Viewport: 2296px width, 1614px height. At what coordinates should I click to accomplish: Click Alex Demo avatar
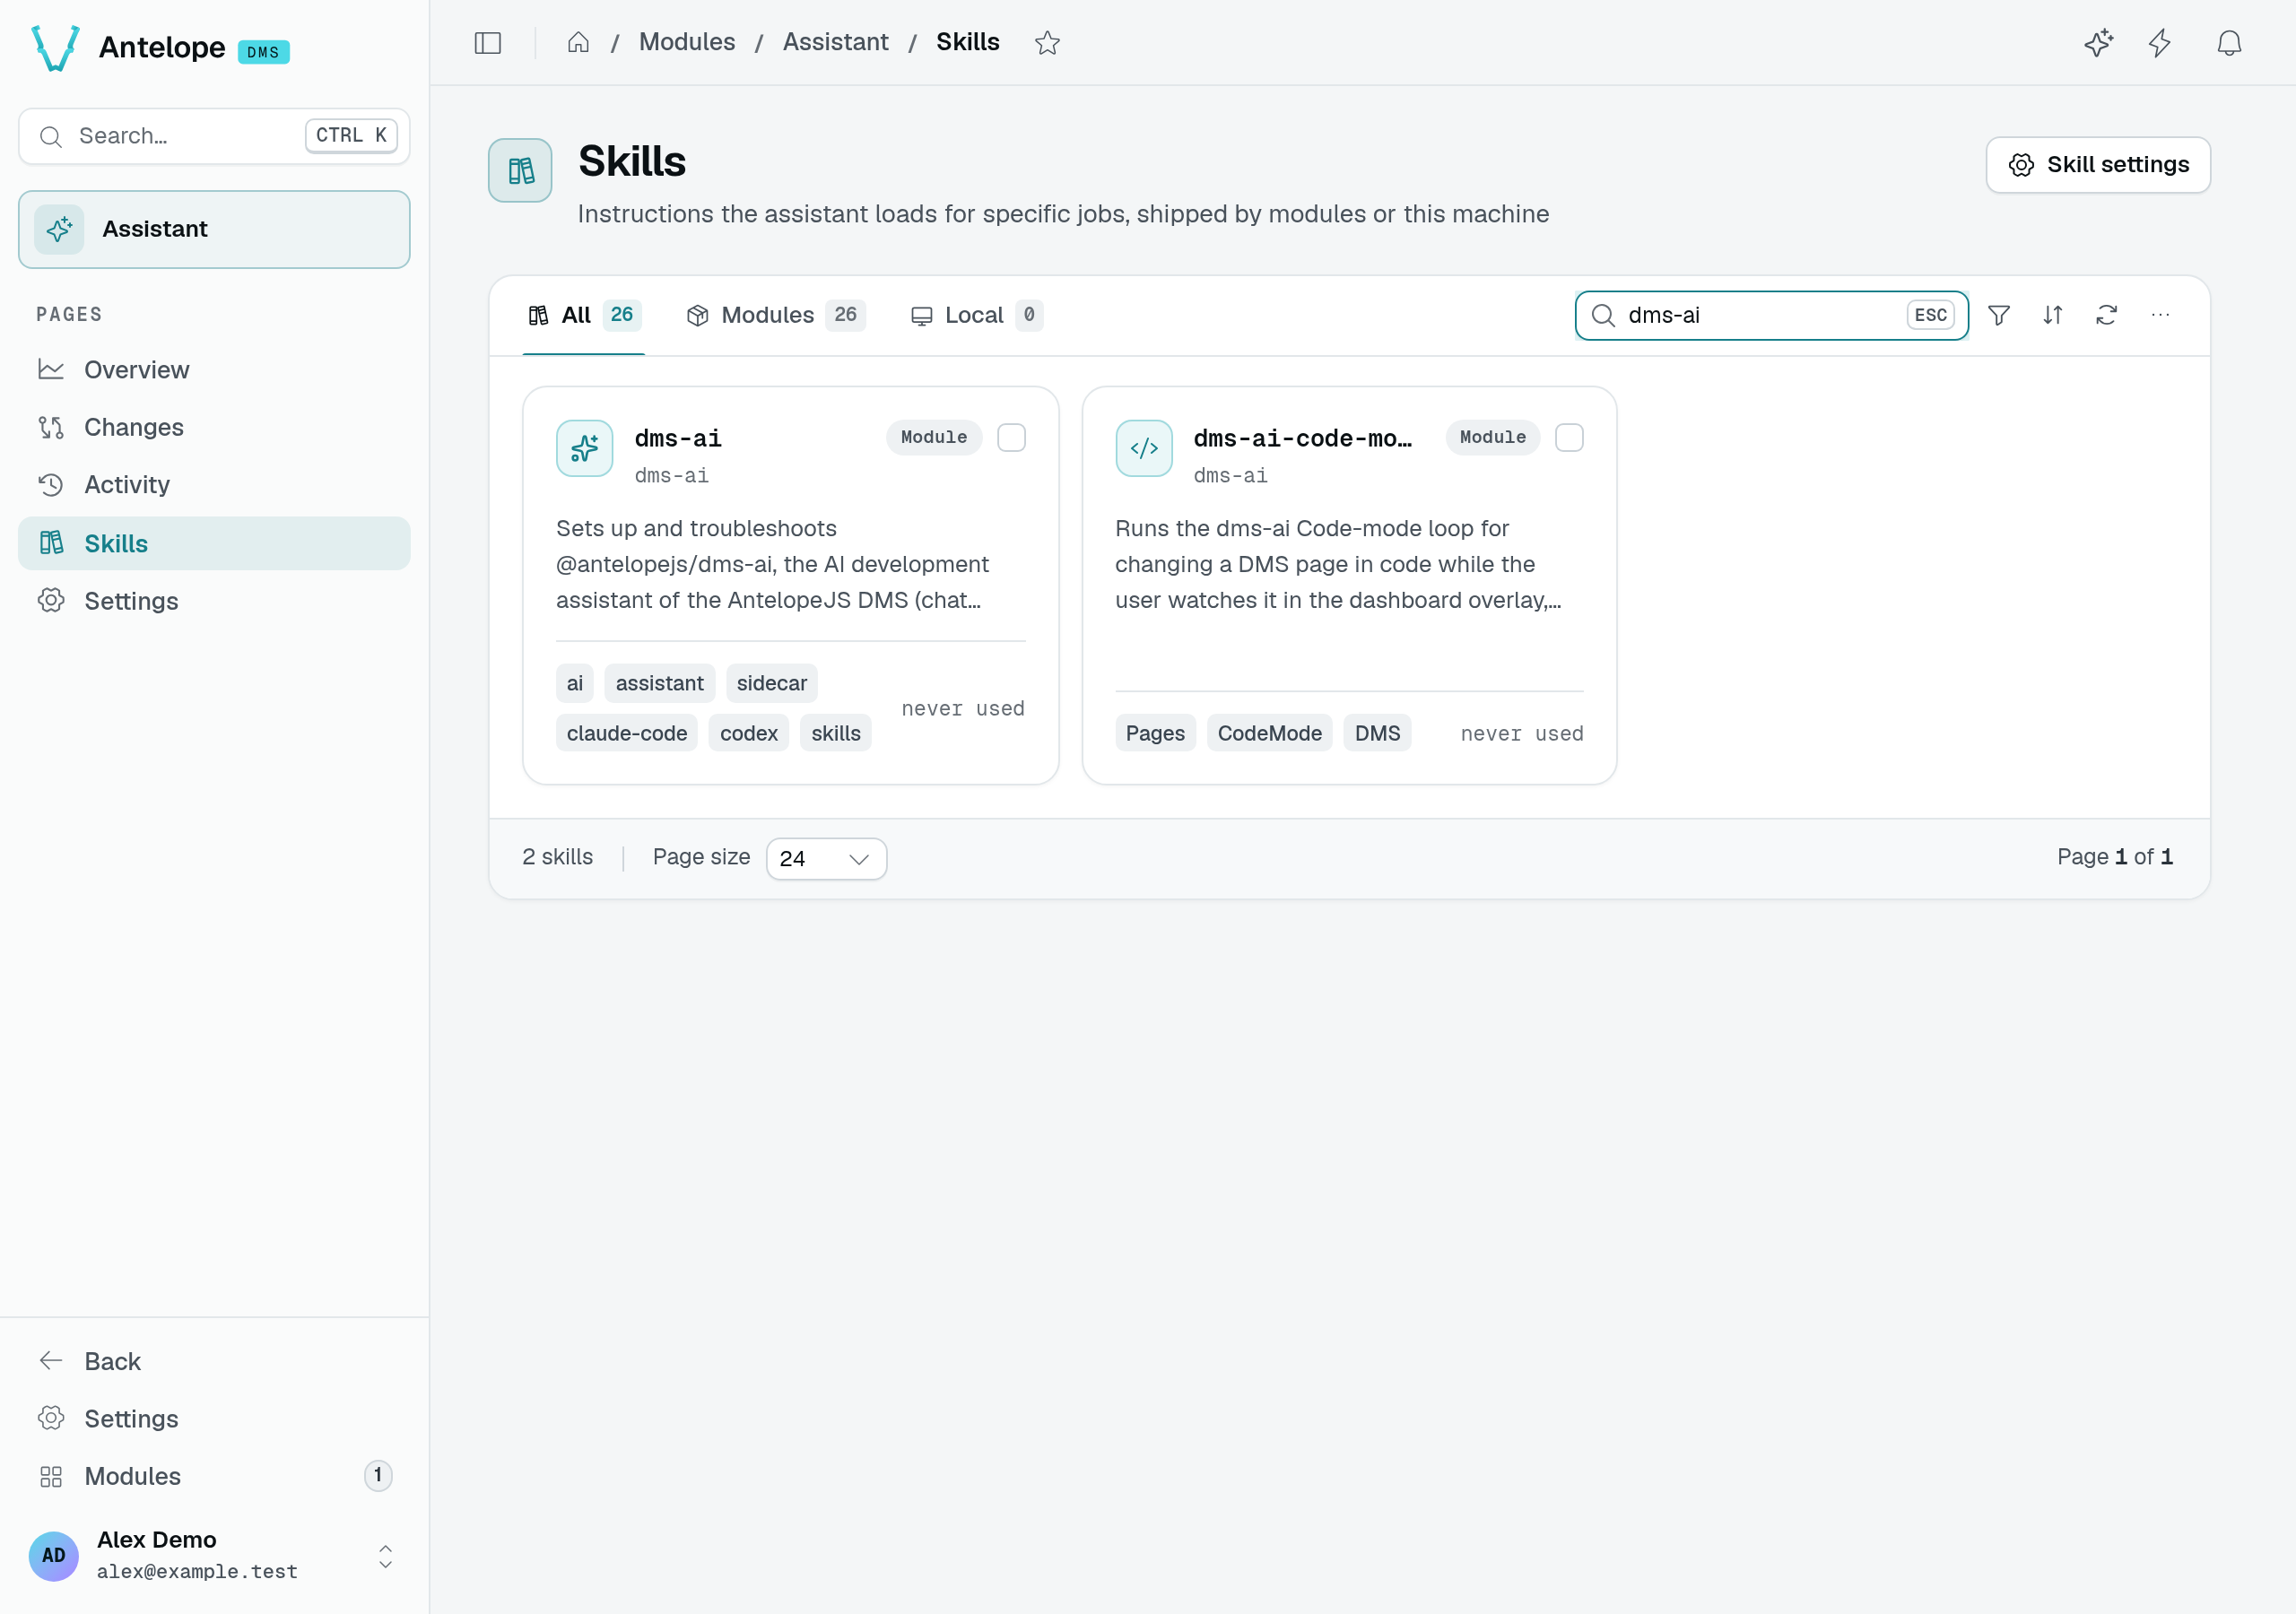[54, 1555]
